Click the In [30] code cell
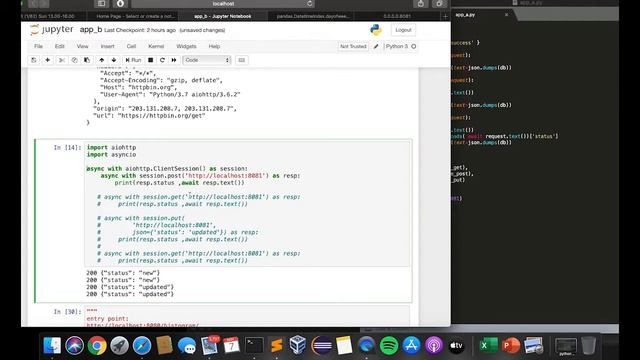Viewport: 640px width, 360px height. coord(247,317)
